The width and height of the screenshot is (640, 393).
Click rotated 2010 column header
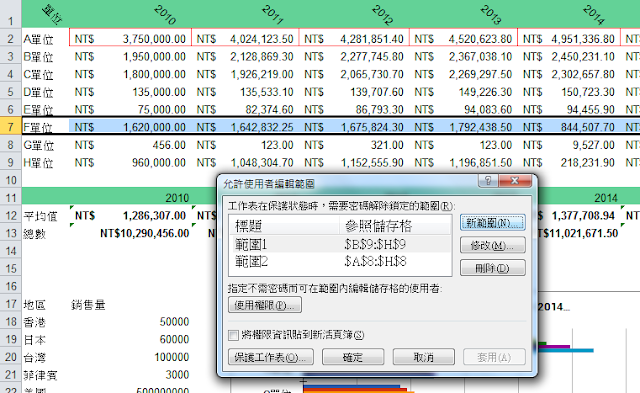click(165, 15)
